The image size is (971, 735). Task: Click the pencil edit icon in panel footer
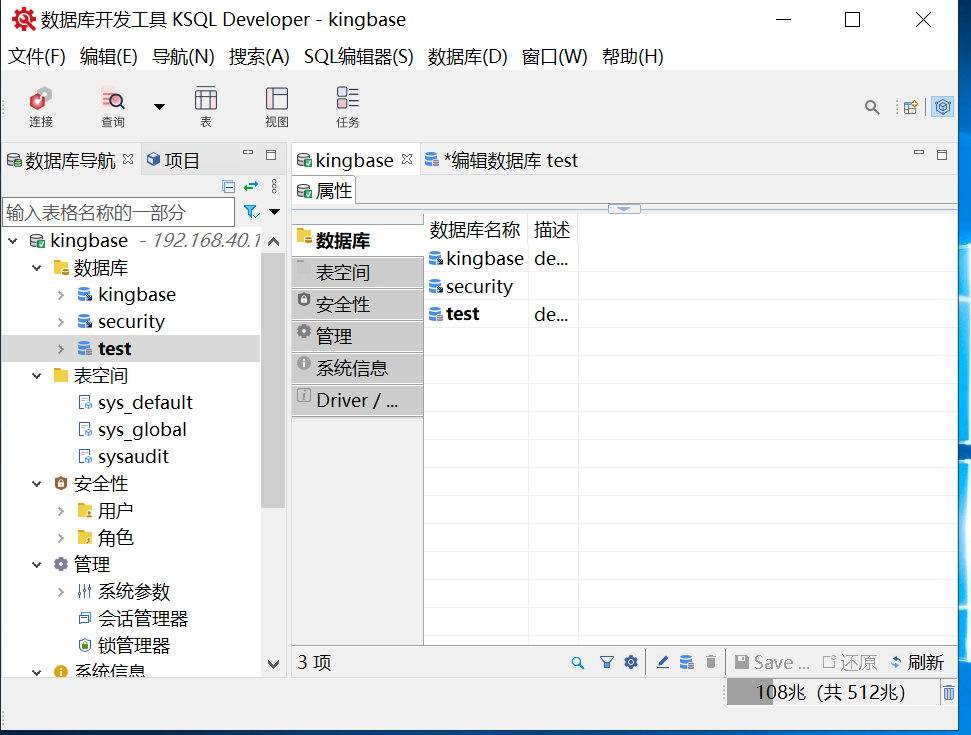662,662
